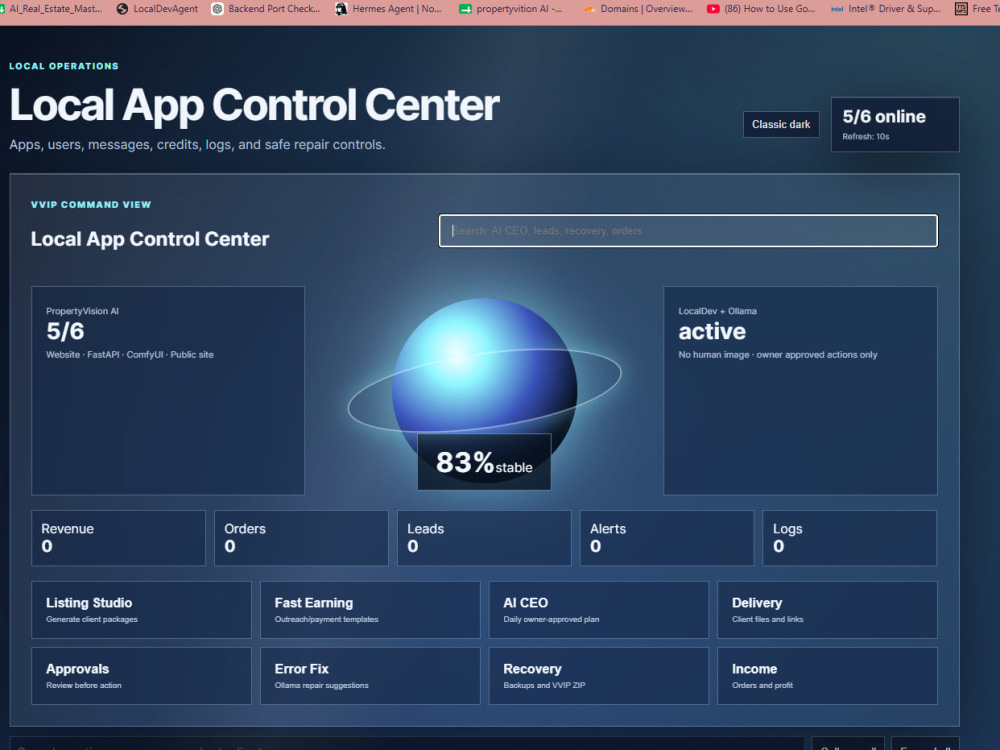Image resolution: width=1000 pixels, height=750 pixels.
Task: Open the Logs stat tile
Action: tap(849, 538)
